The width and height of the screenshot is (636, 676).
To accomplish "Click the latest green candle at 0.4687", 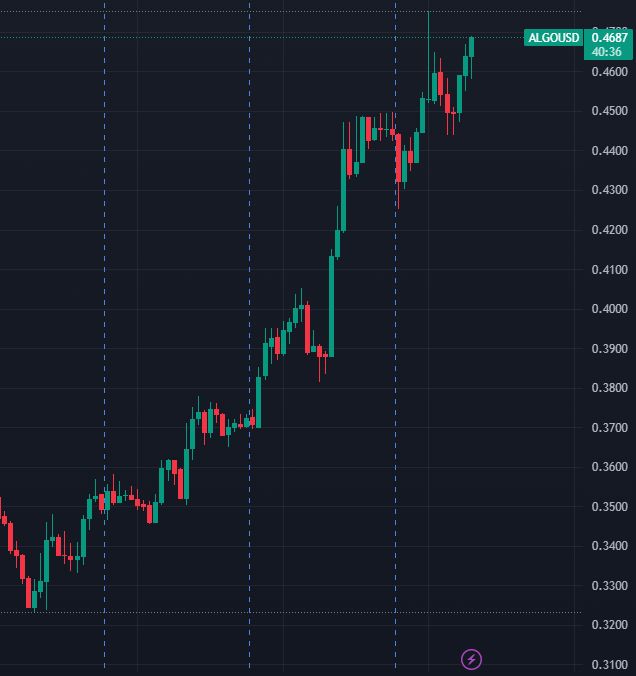I will (471, 47).
